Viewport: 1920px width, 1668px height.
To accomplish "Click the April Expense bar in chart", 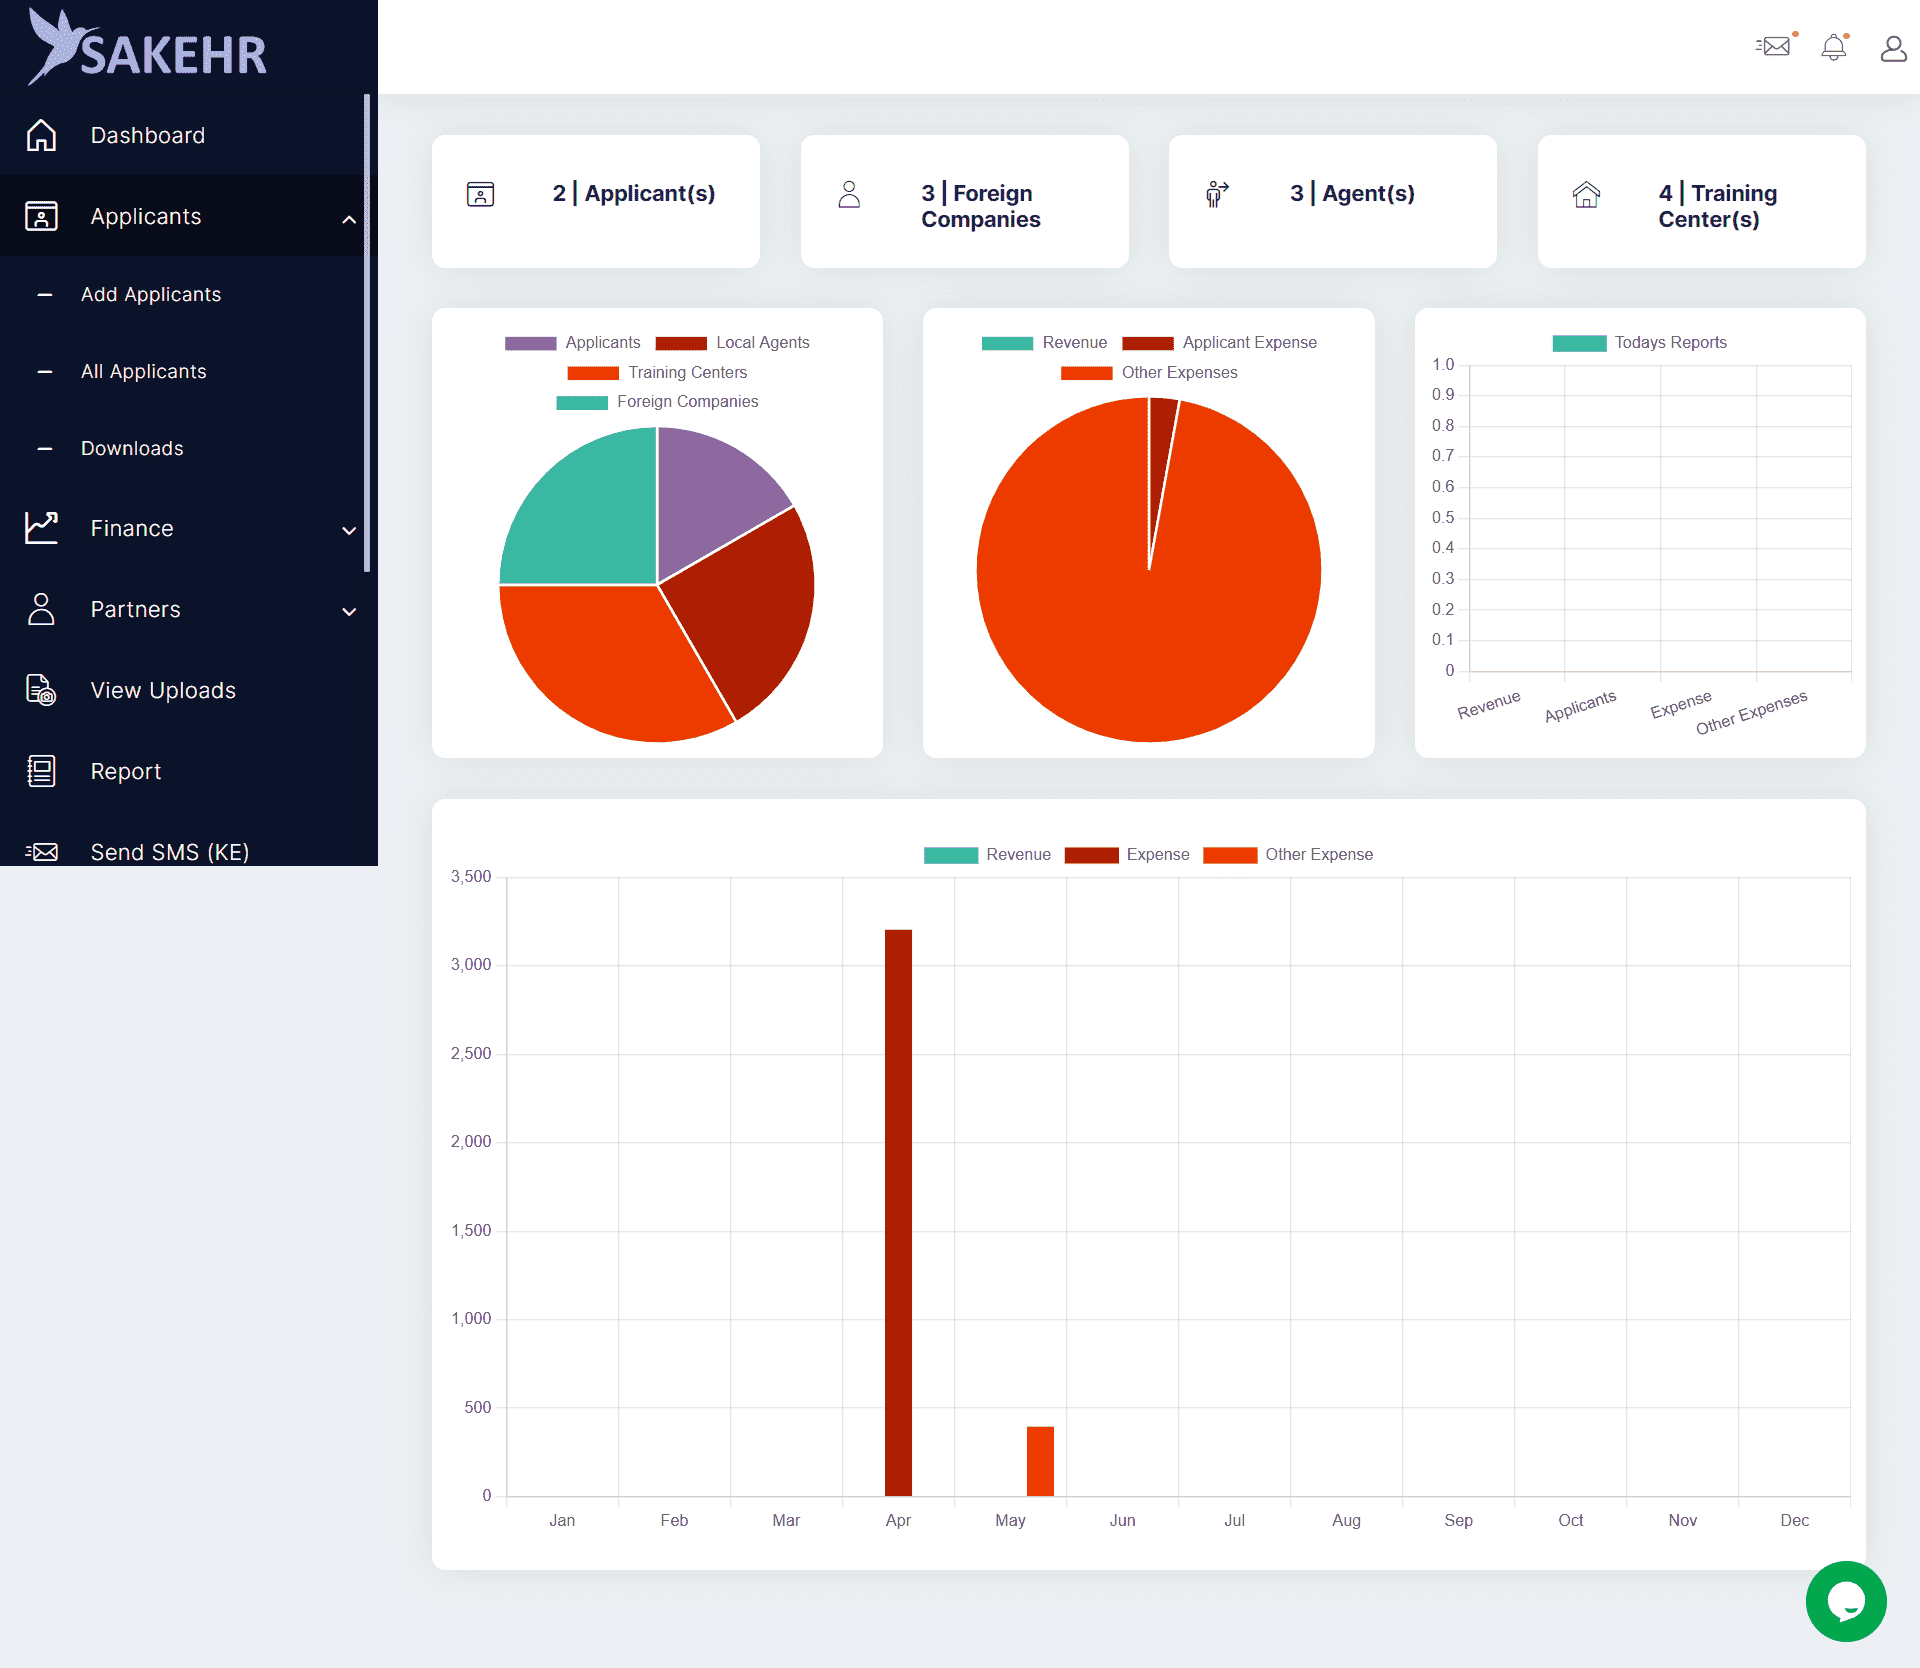I will click(898, 1212).
